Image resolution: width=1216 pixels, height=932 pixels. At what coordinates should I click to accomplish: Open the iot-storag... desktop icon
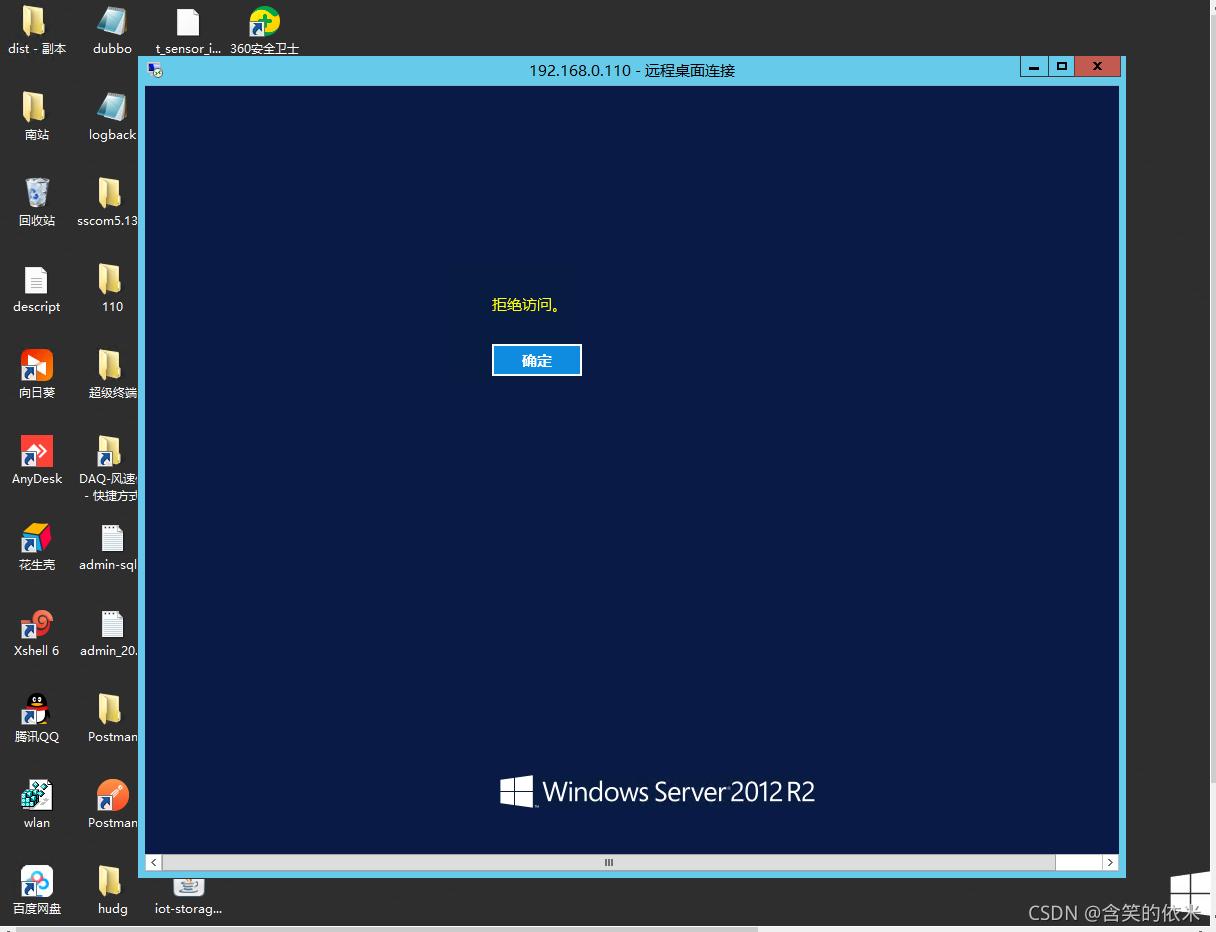pos(188,887)
